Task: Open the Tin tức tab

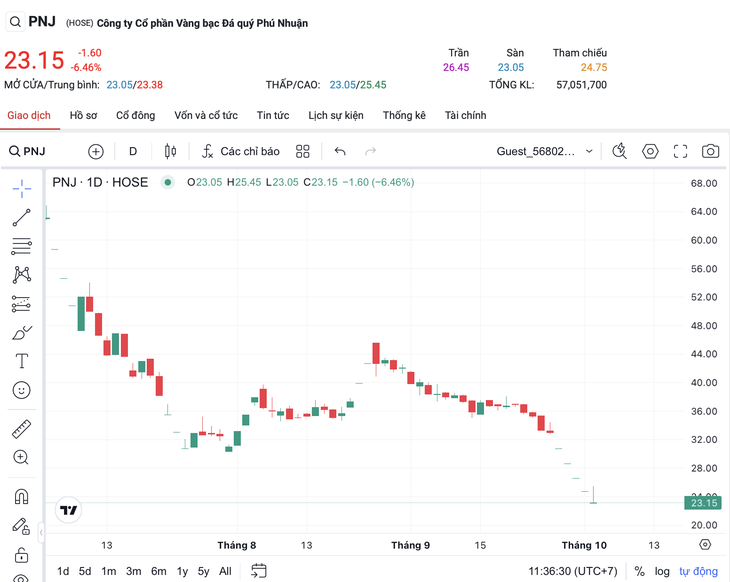Action: click(x=273, y=115)
